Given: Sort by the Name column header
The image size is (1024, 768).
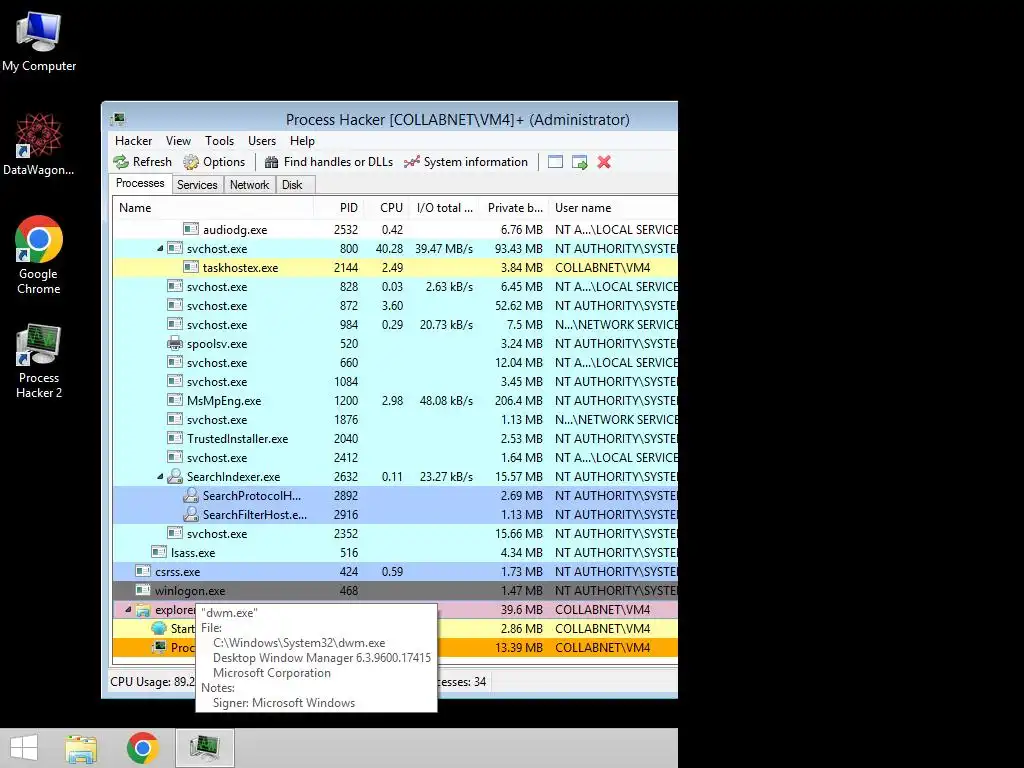Looking at the screenshot, I should click(212, 208).
